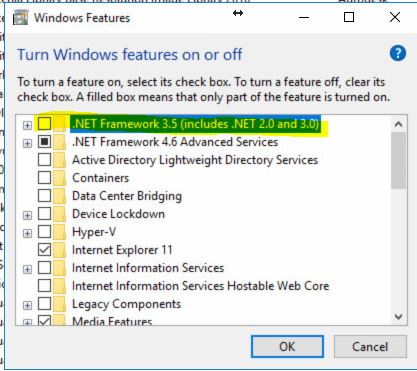Click the folder icon beside Containers

point(59,178)
